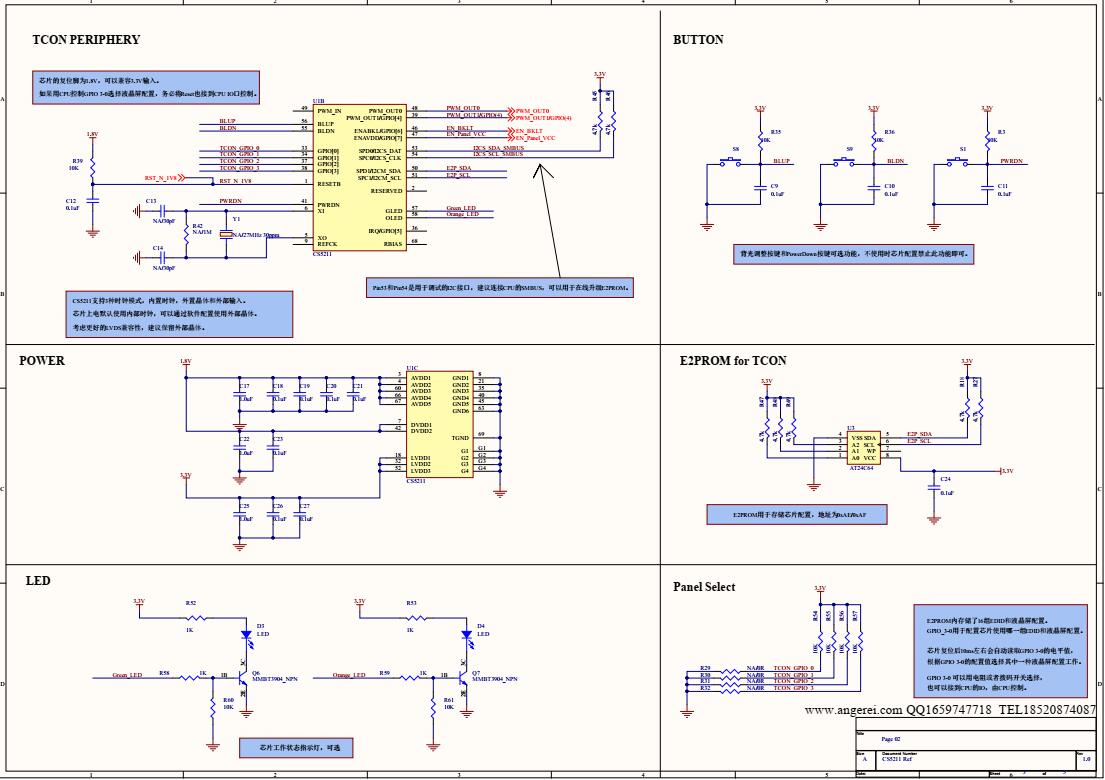Click the RBIAS pin label
Screen dimensions: 1105x780
click(393, 244)
